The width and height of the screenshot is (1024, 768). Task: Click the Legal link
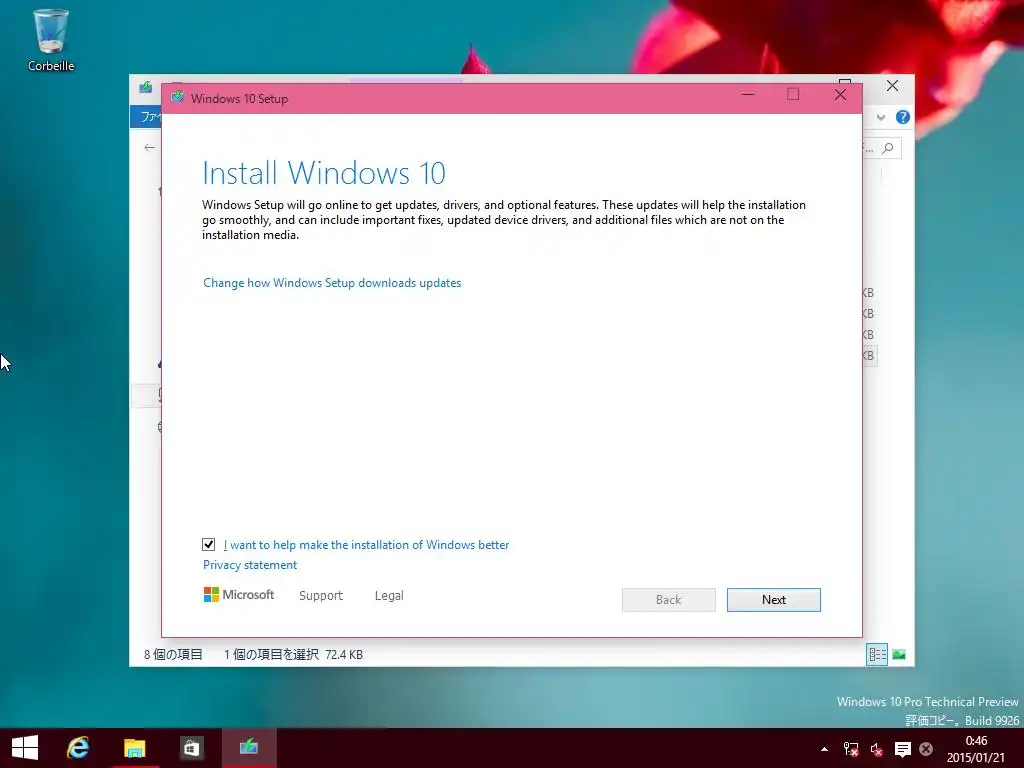(x=389, y=596)
